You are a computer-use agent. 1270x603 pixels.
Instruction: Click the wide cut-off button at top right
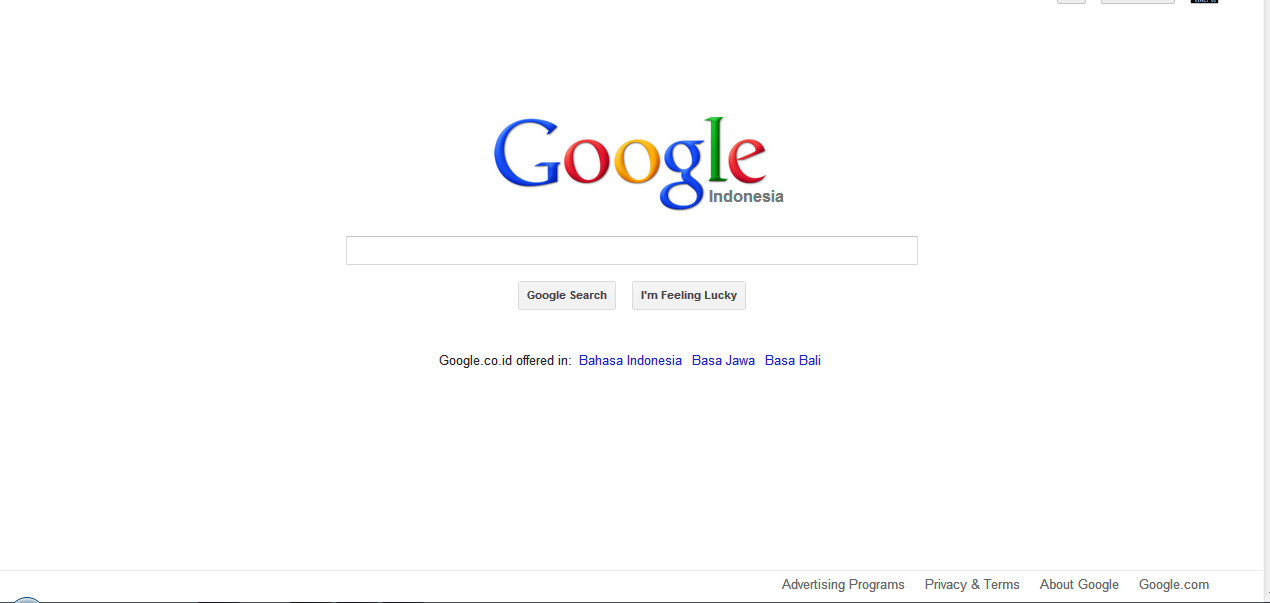[x=1138, y=1]
